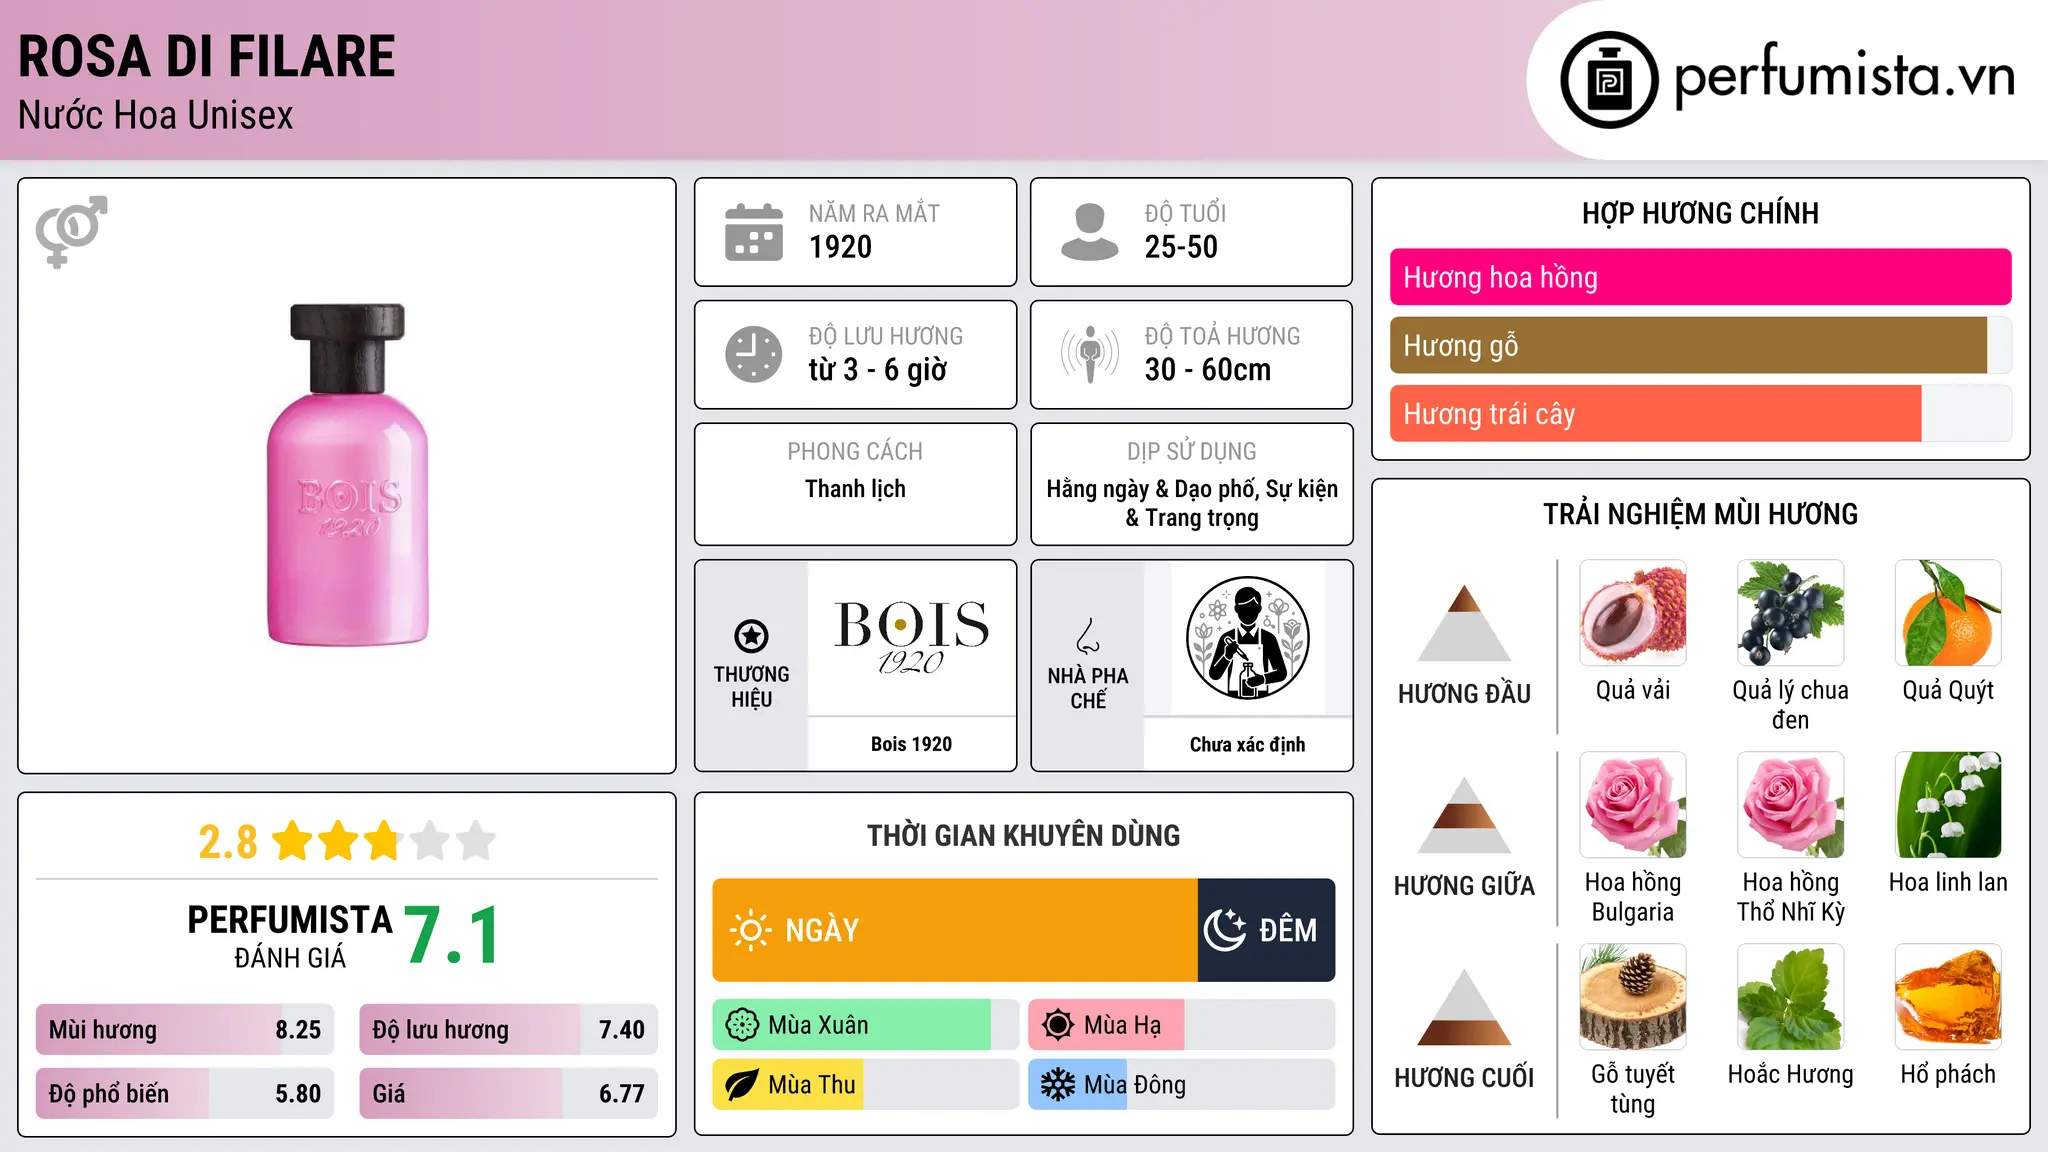Click the PERFUMISTA ĐÁNH GIÁ label

tap(290, 936)
